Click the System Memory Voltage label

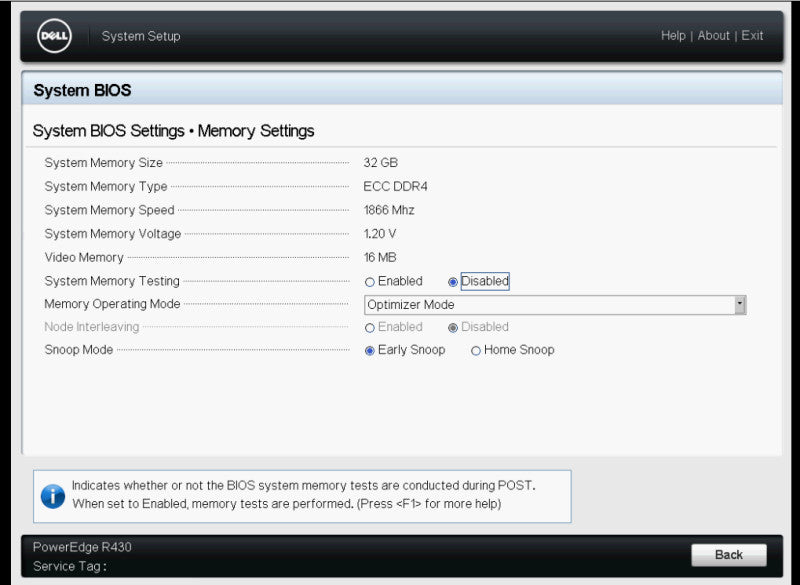(x=113, y=234)
